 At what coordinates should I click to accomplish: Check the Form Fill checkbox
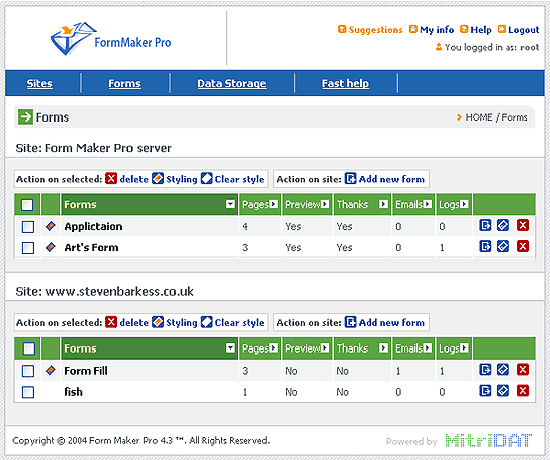point(28,371)
